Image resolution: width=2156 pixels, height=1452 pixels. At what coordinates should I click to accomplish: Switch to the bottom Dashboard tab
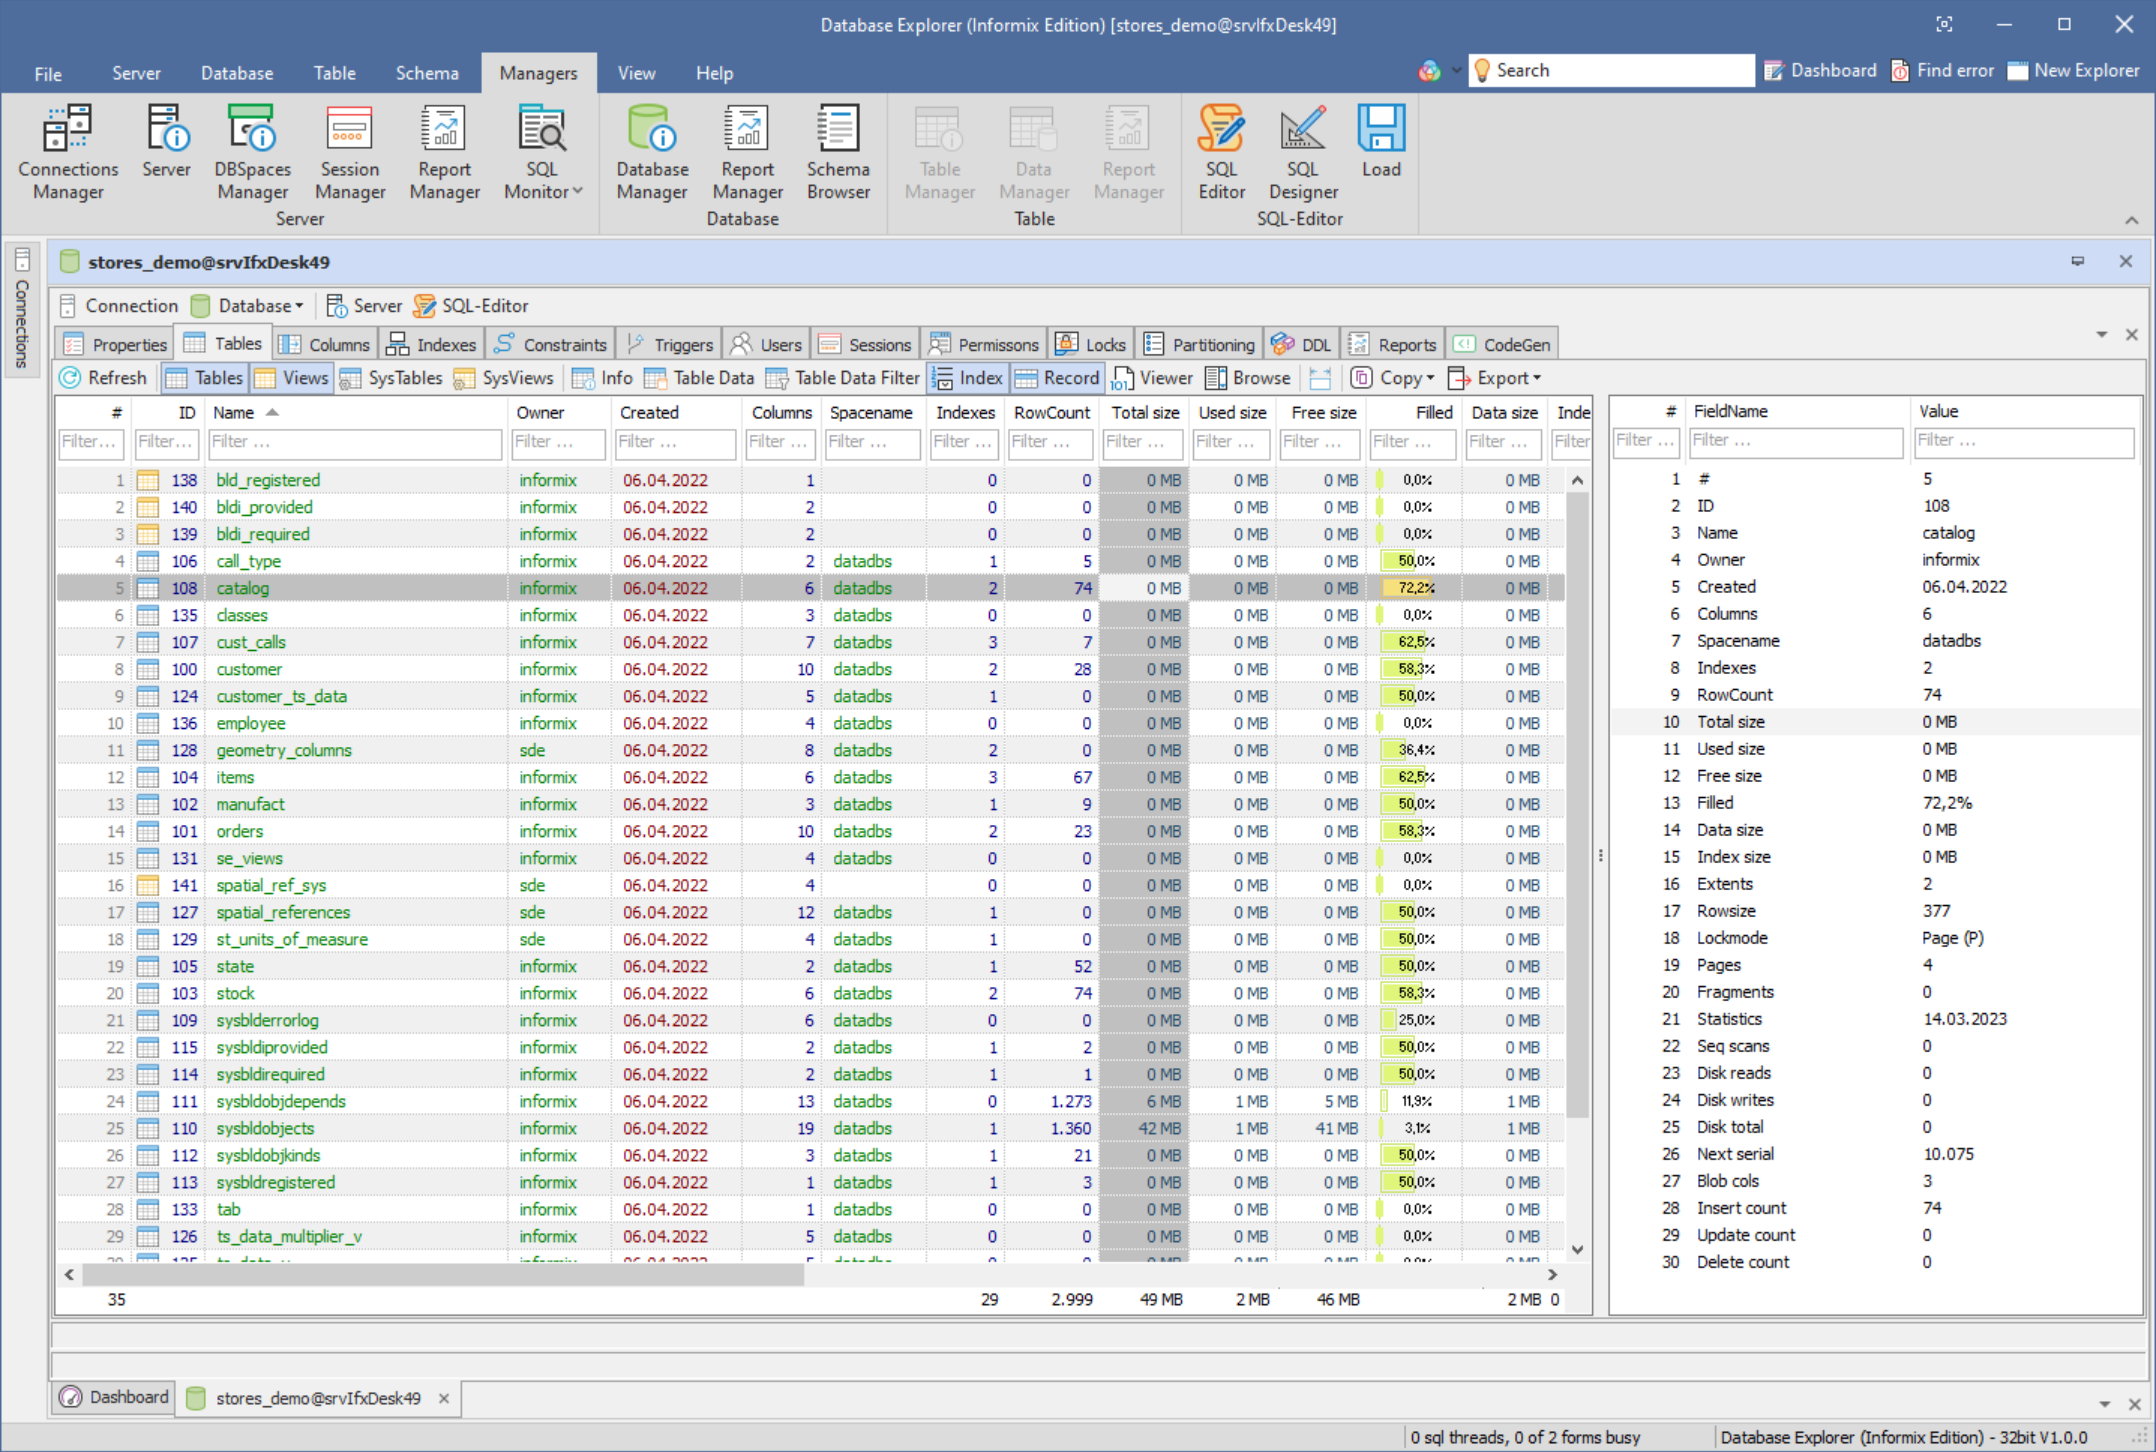[114, 1397]
